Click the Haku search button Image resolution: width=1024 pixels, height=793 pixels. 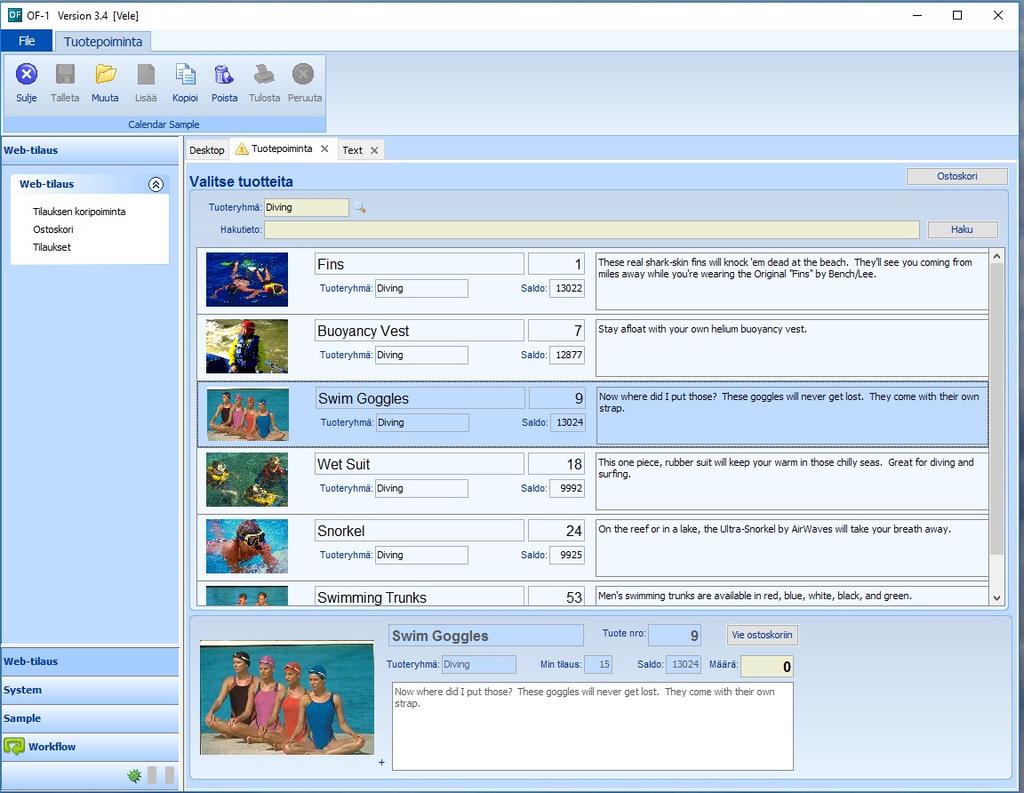[x=962, y=229]
